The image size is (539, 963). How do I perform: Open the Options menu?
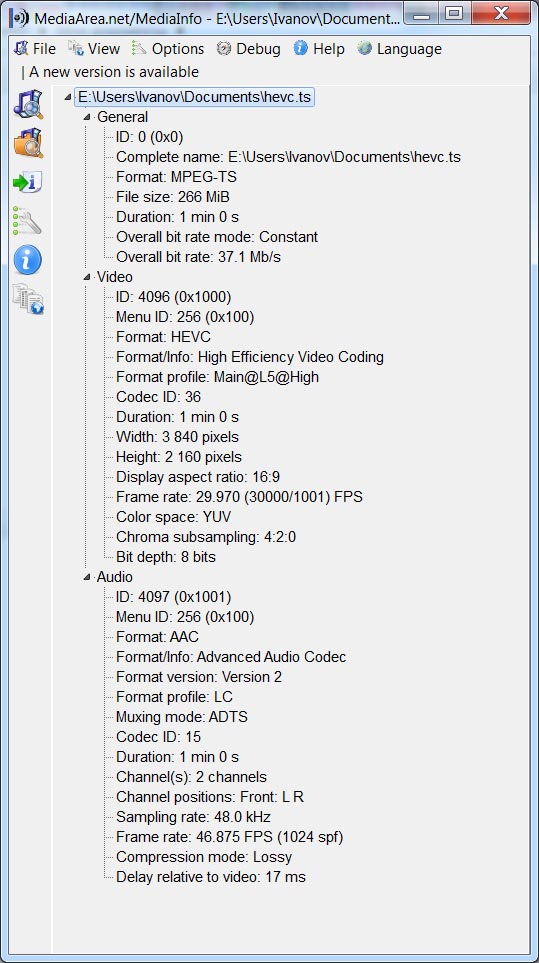coord(168,49)
